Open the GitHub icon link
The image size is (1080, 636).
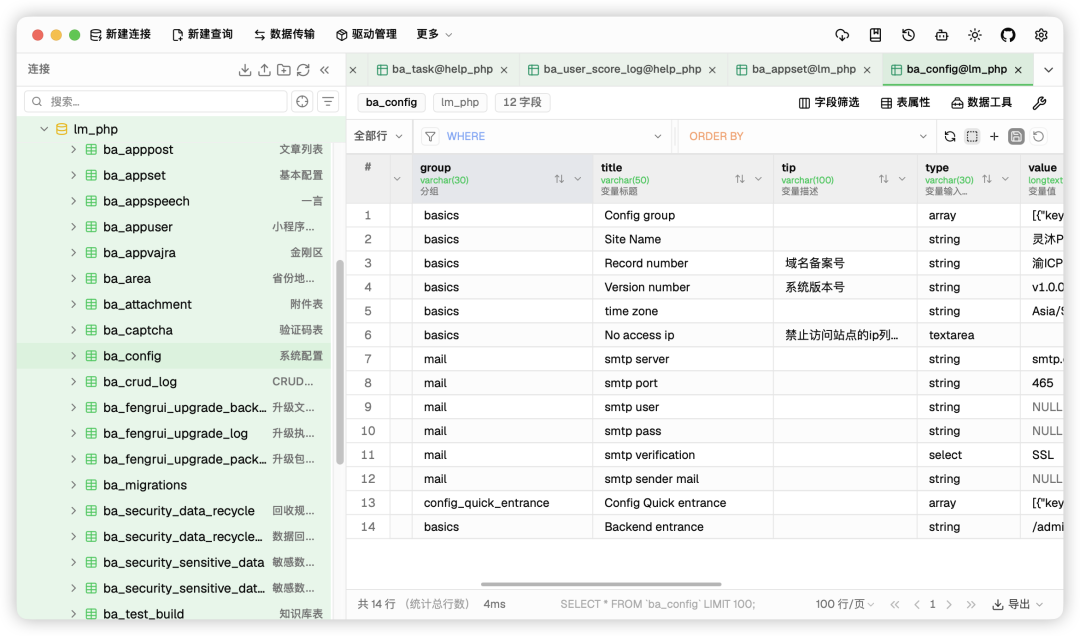tap(1008, 34)
